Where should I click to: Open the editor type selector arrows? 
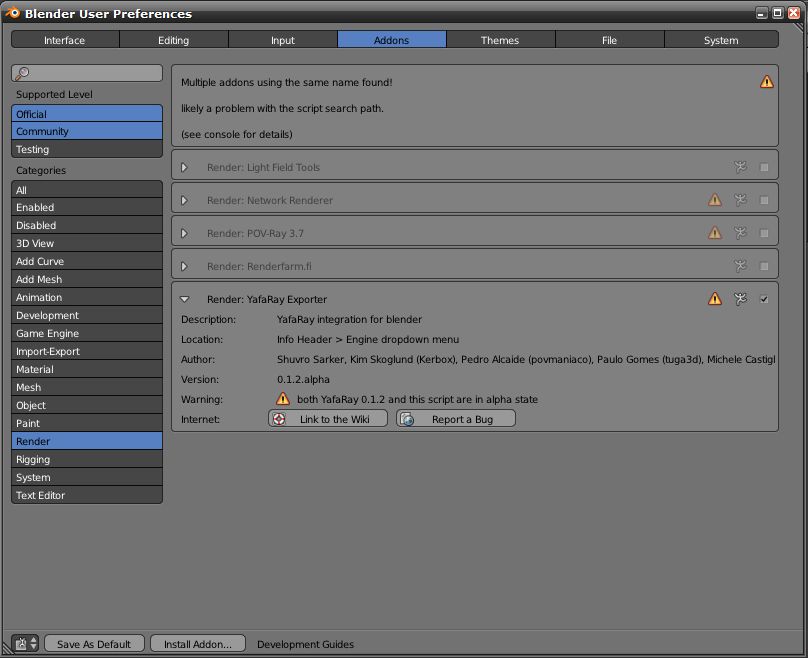[x=33, y=643]
